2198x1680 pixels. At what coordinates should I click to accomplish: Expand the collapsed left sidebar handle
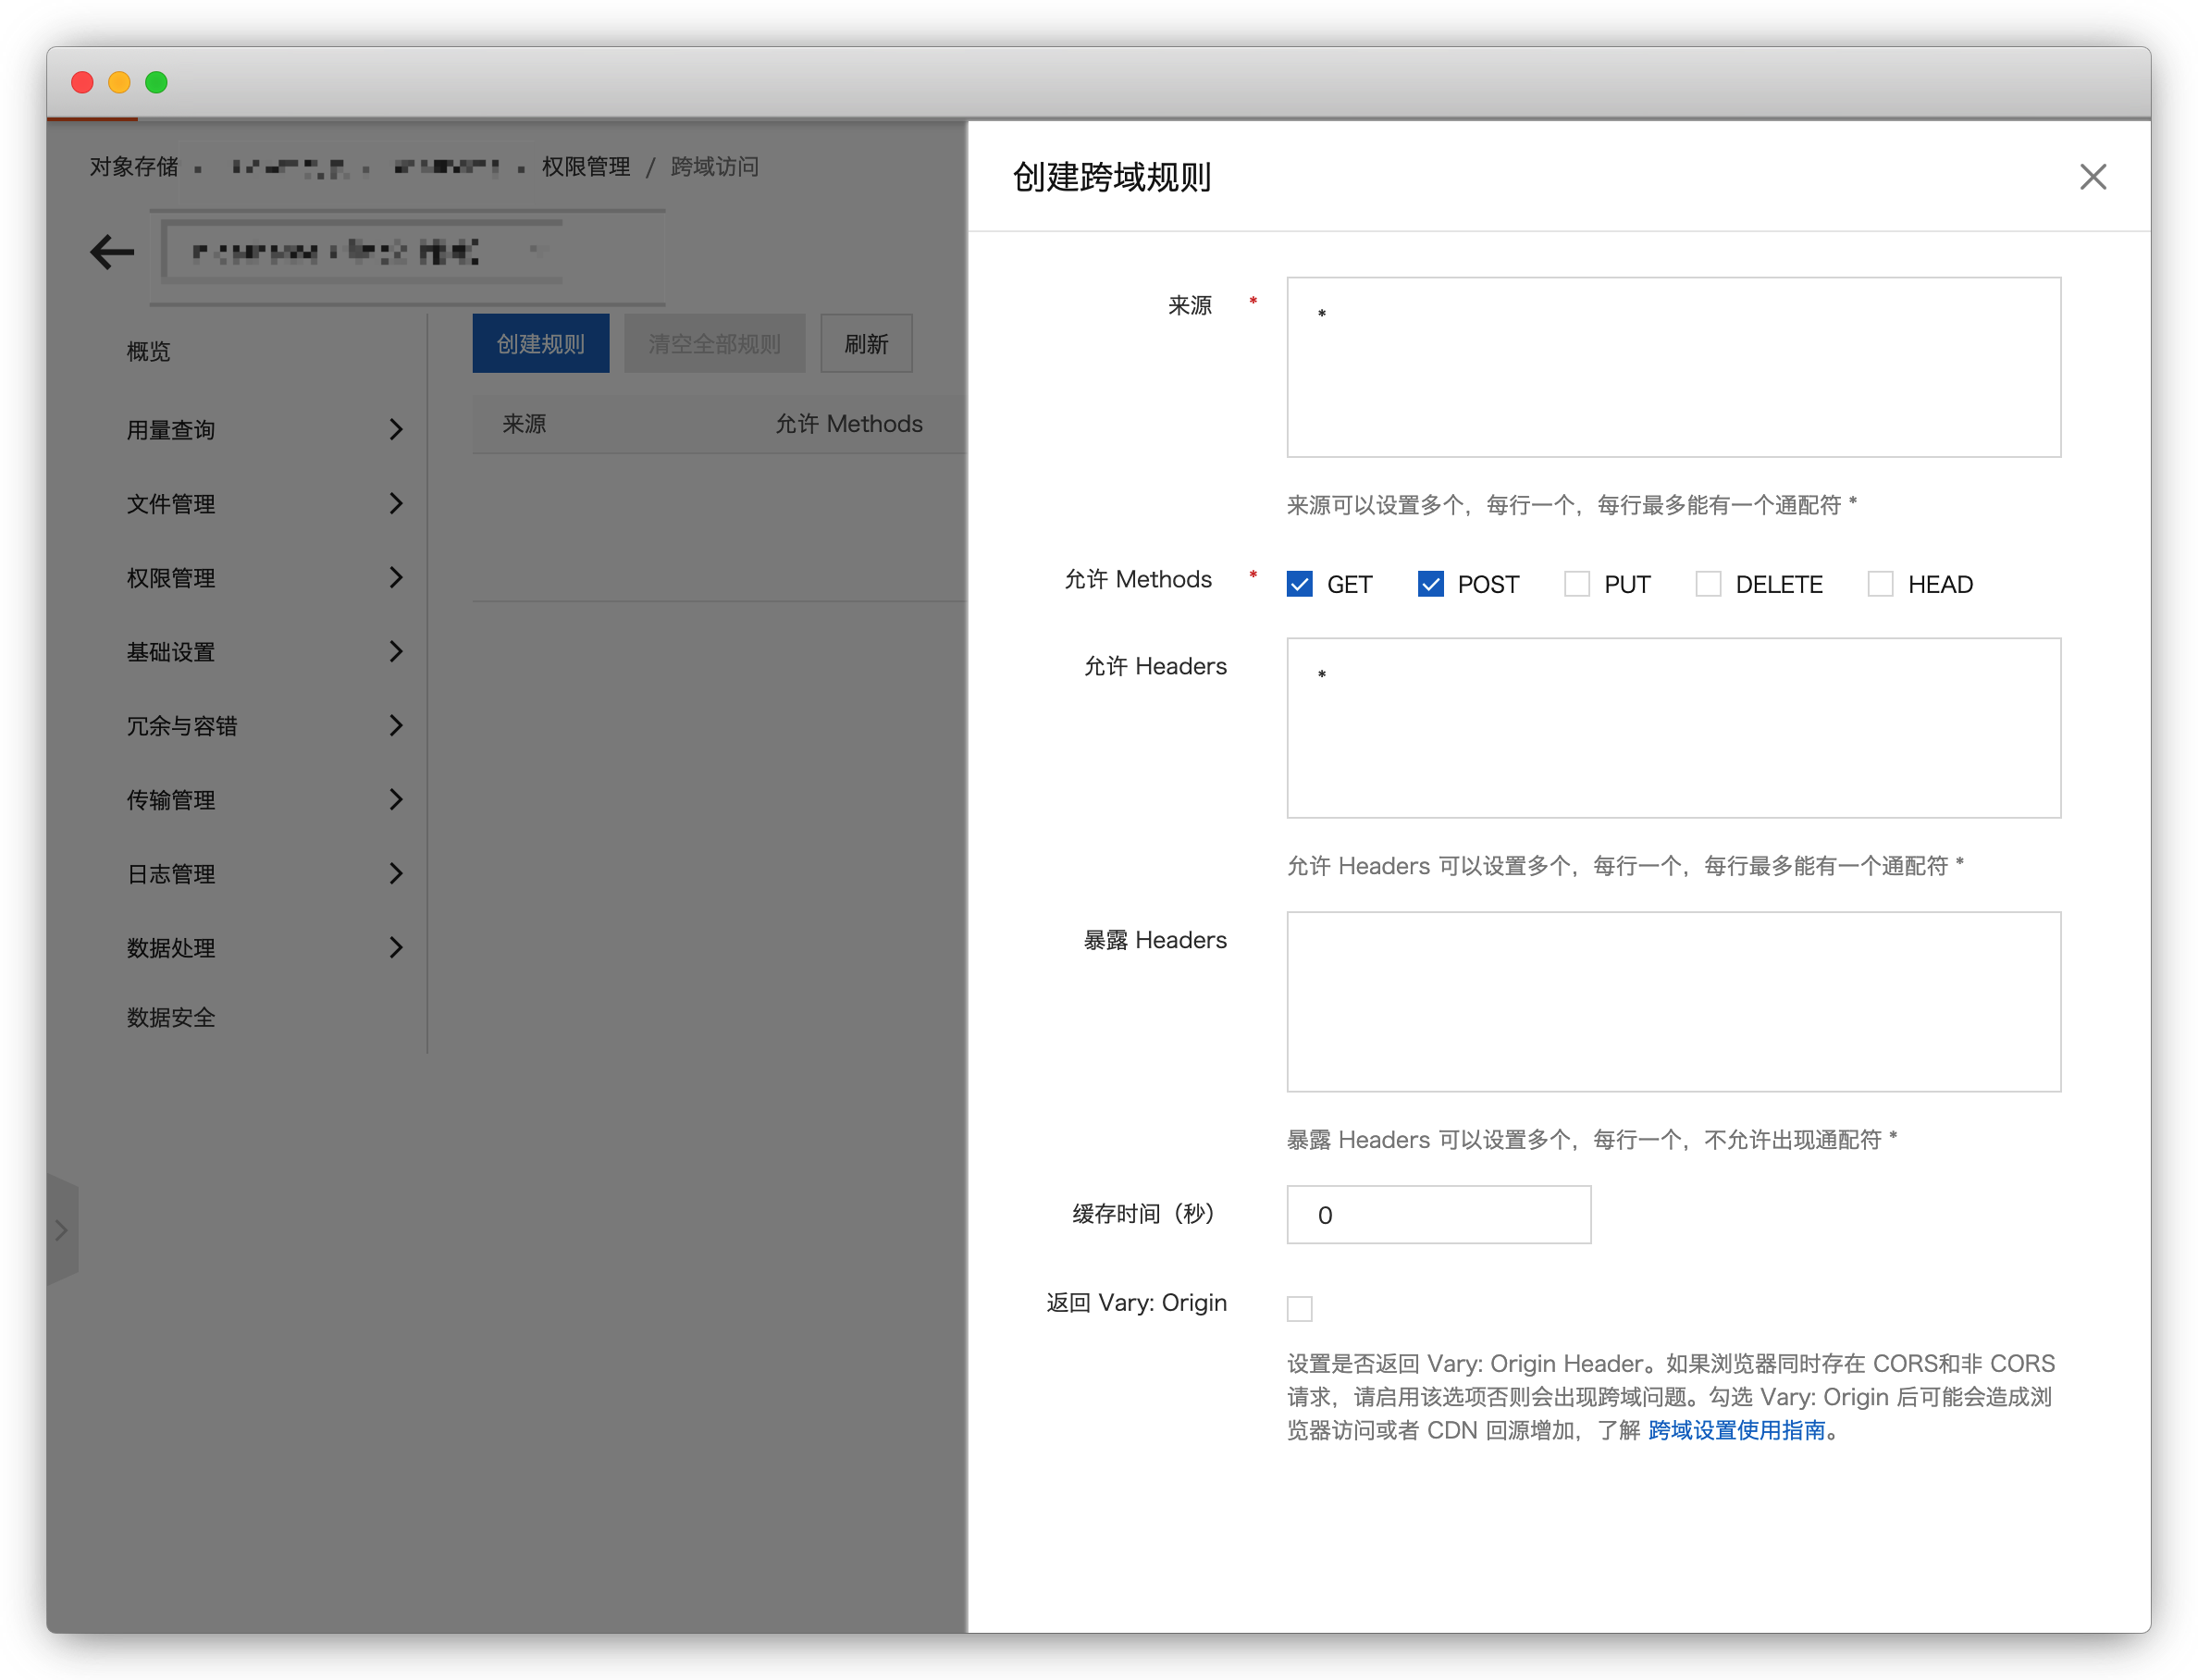click(x=62, y=1230)
